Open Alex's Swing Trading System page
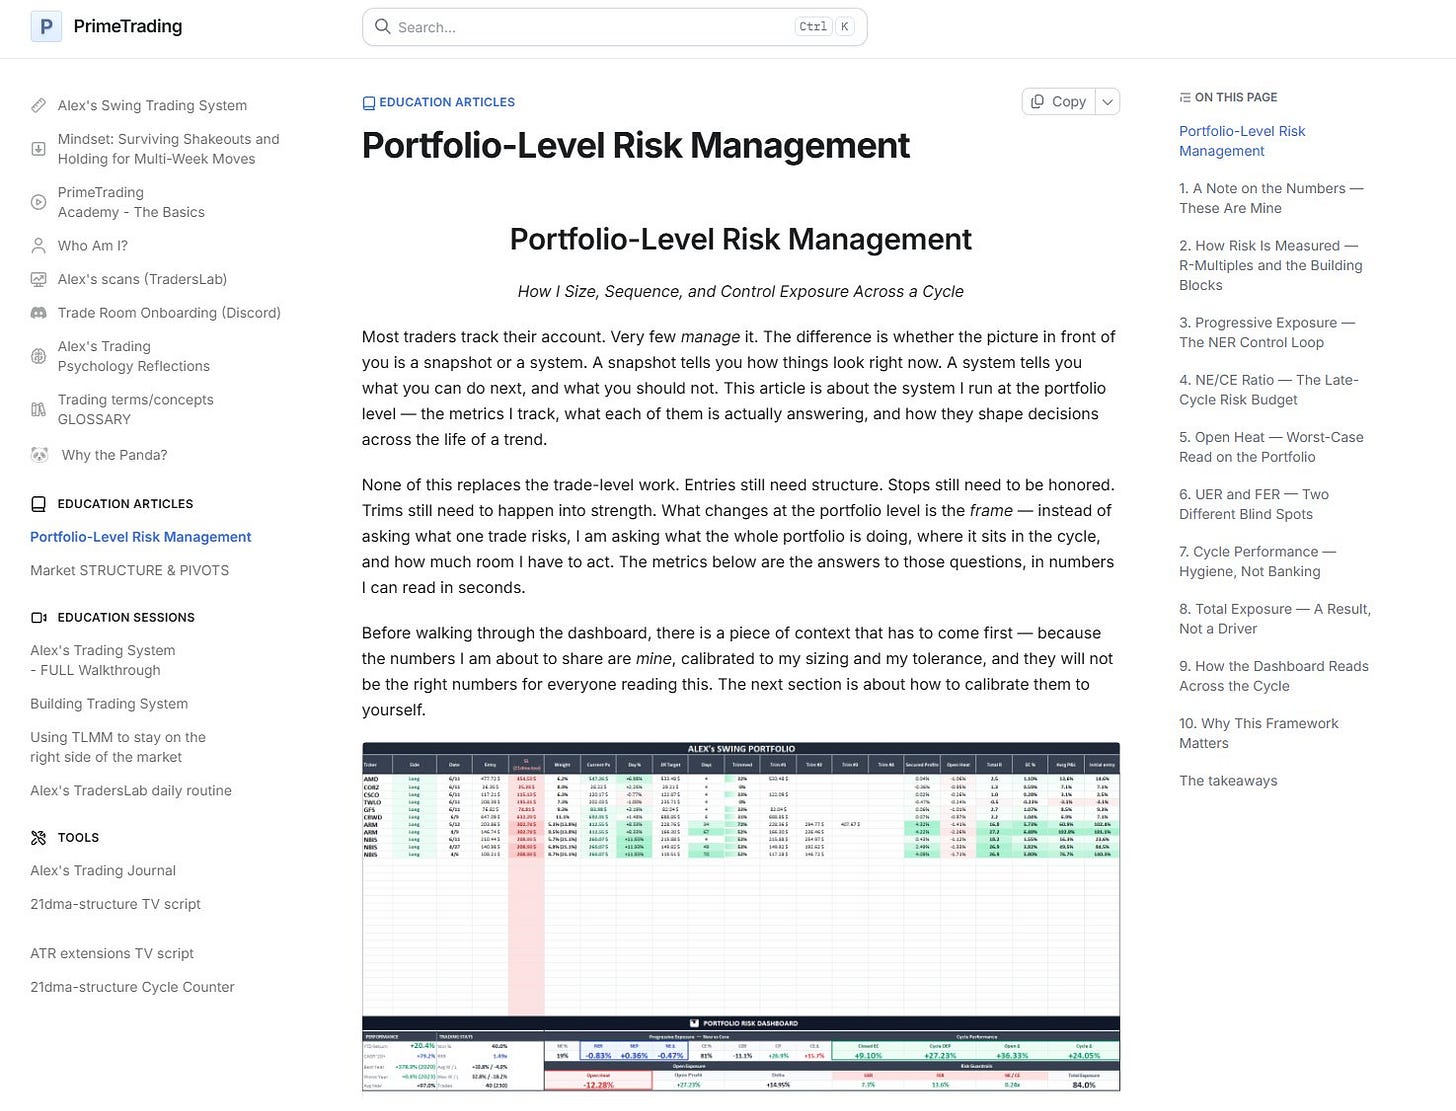Viewport: 1456px width, 1111px height. click(x=152, y=105)
